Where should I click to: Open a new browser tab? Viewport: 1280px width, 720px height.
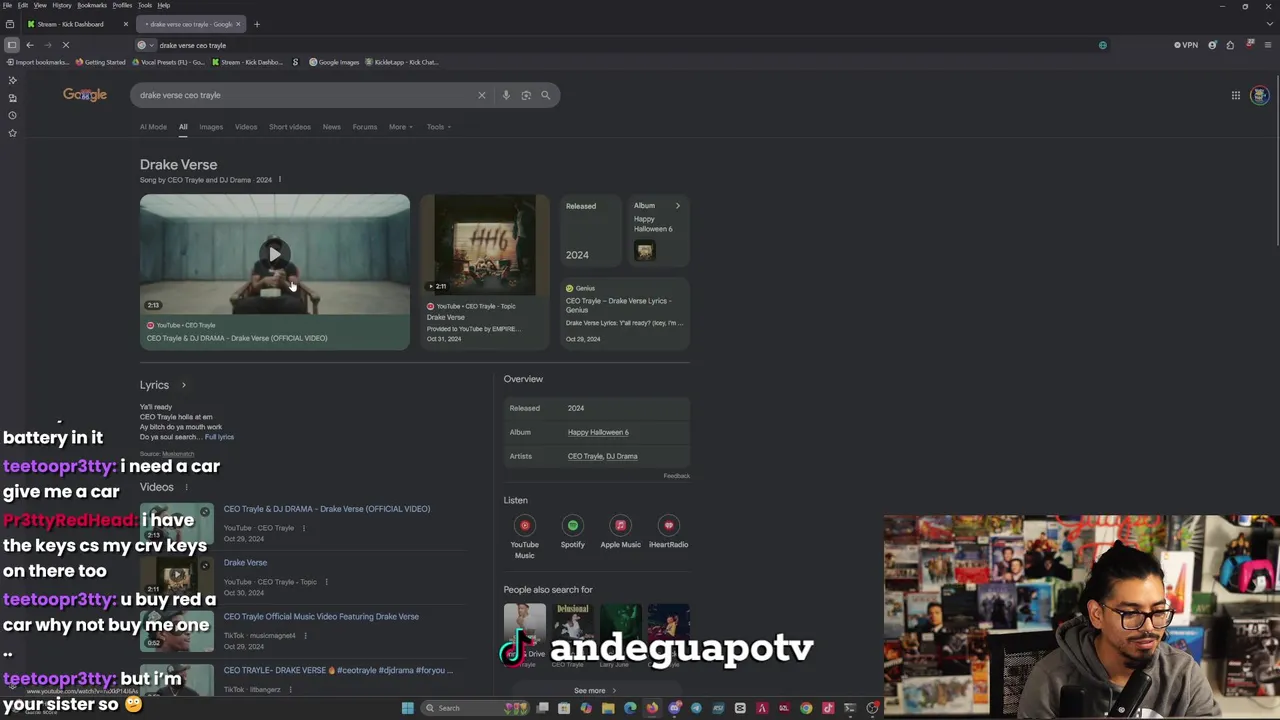256,24
